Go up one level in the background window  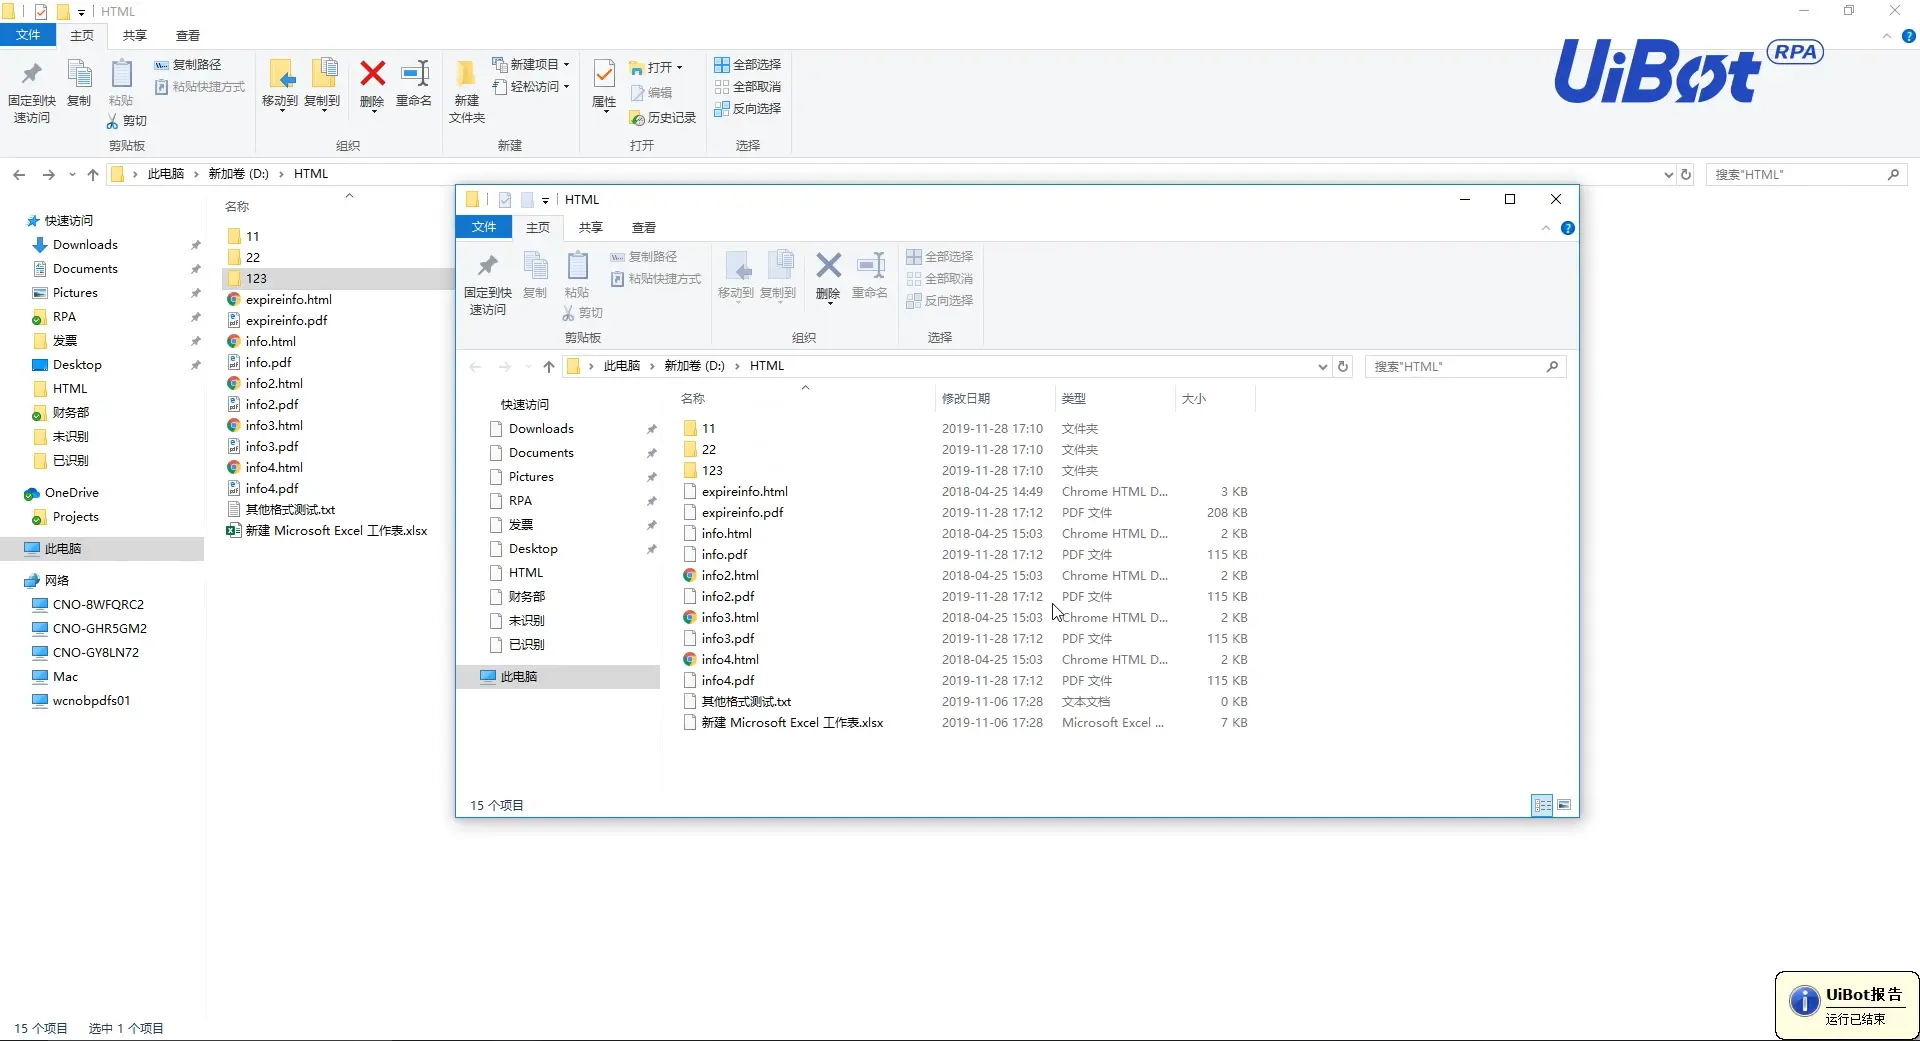(93, 174)
